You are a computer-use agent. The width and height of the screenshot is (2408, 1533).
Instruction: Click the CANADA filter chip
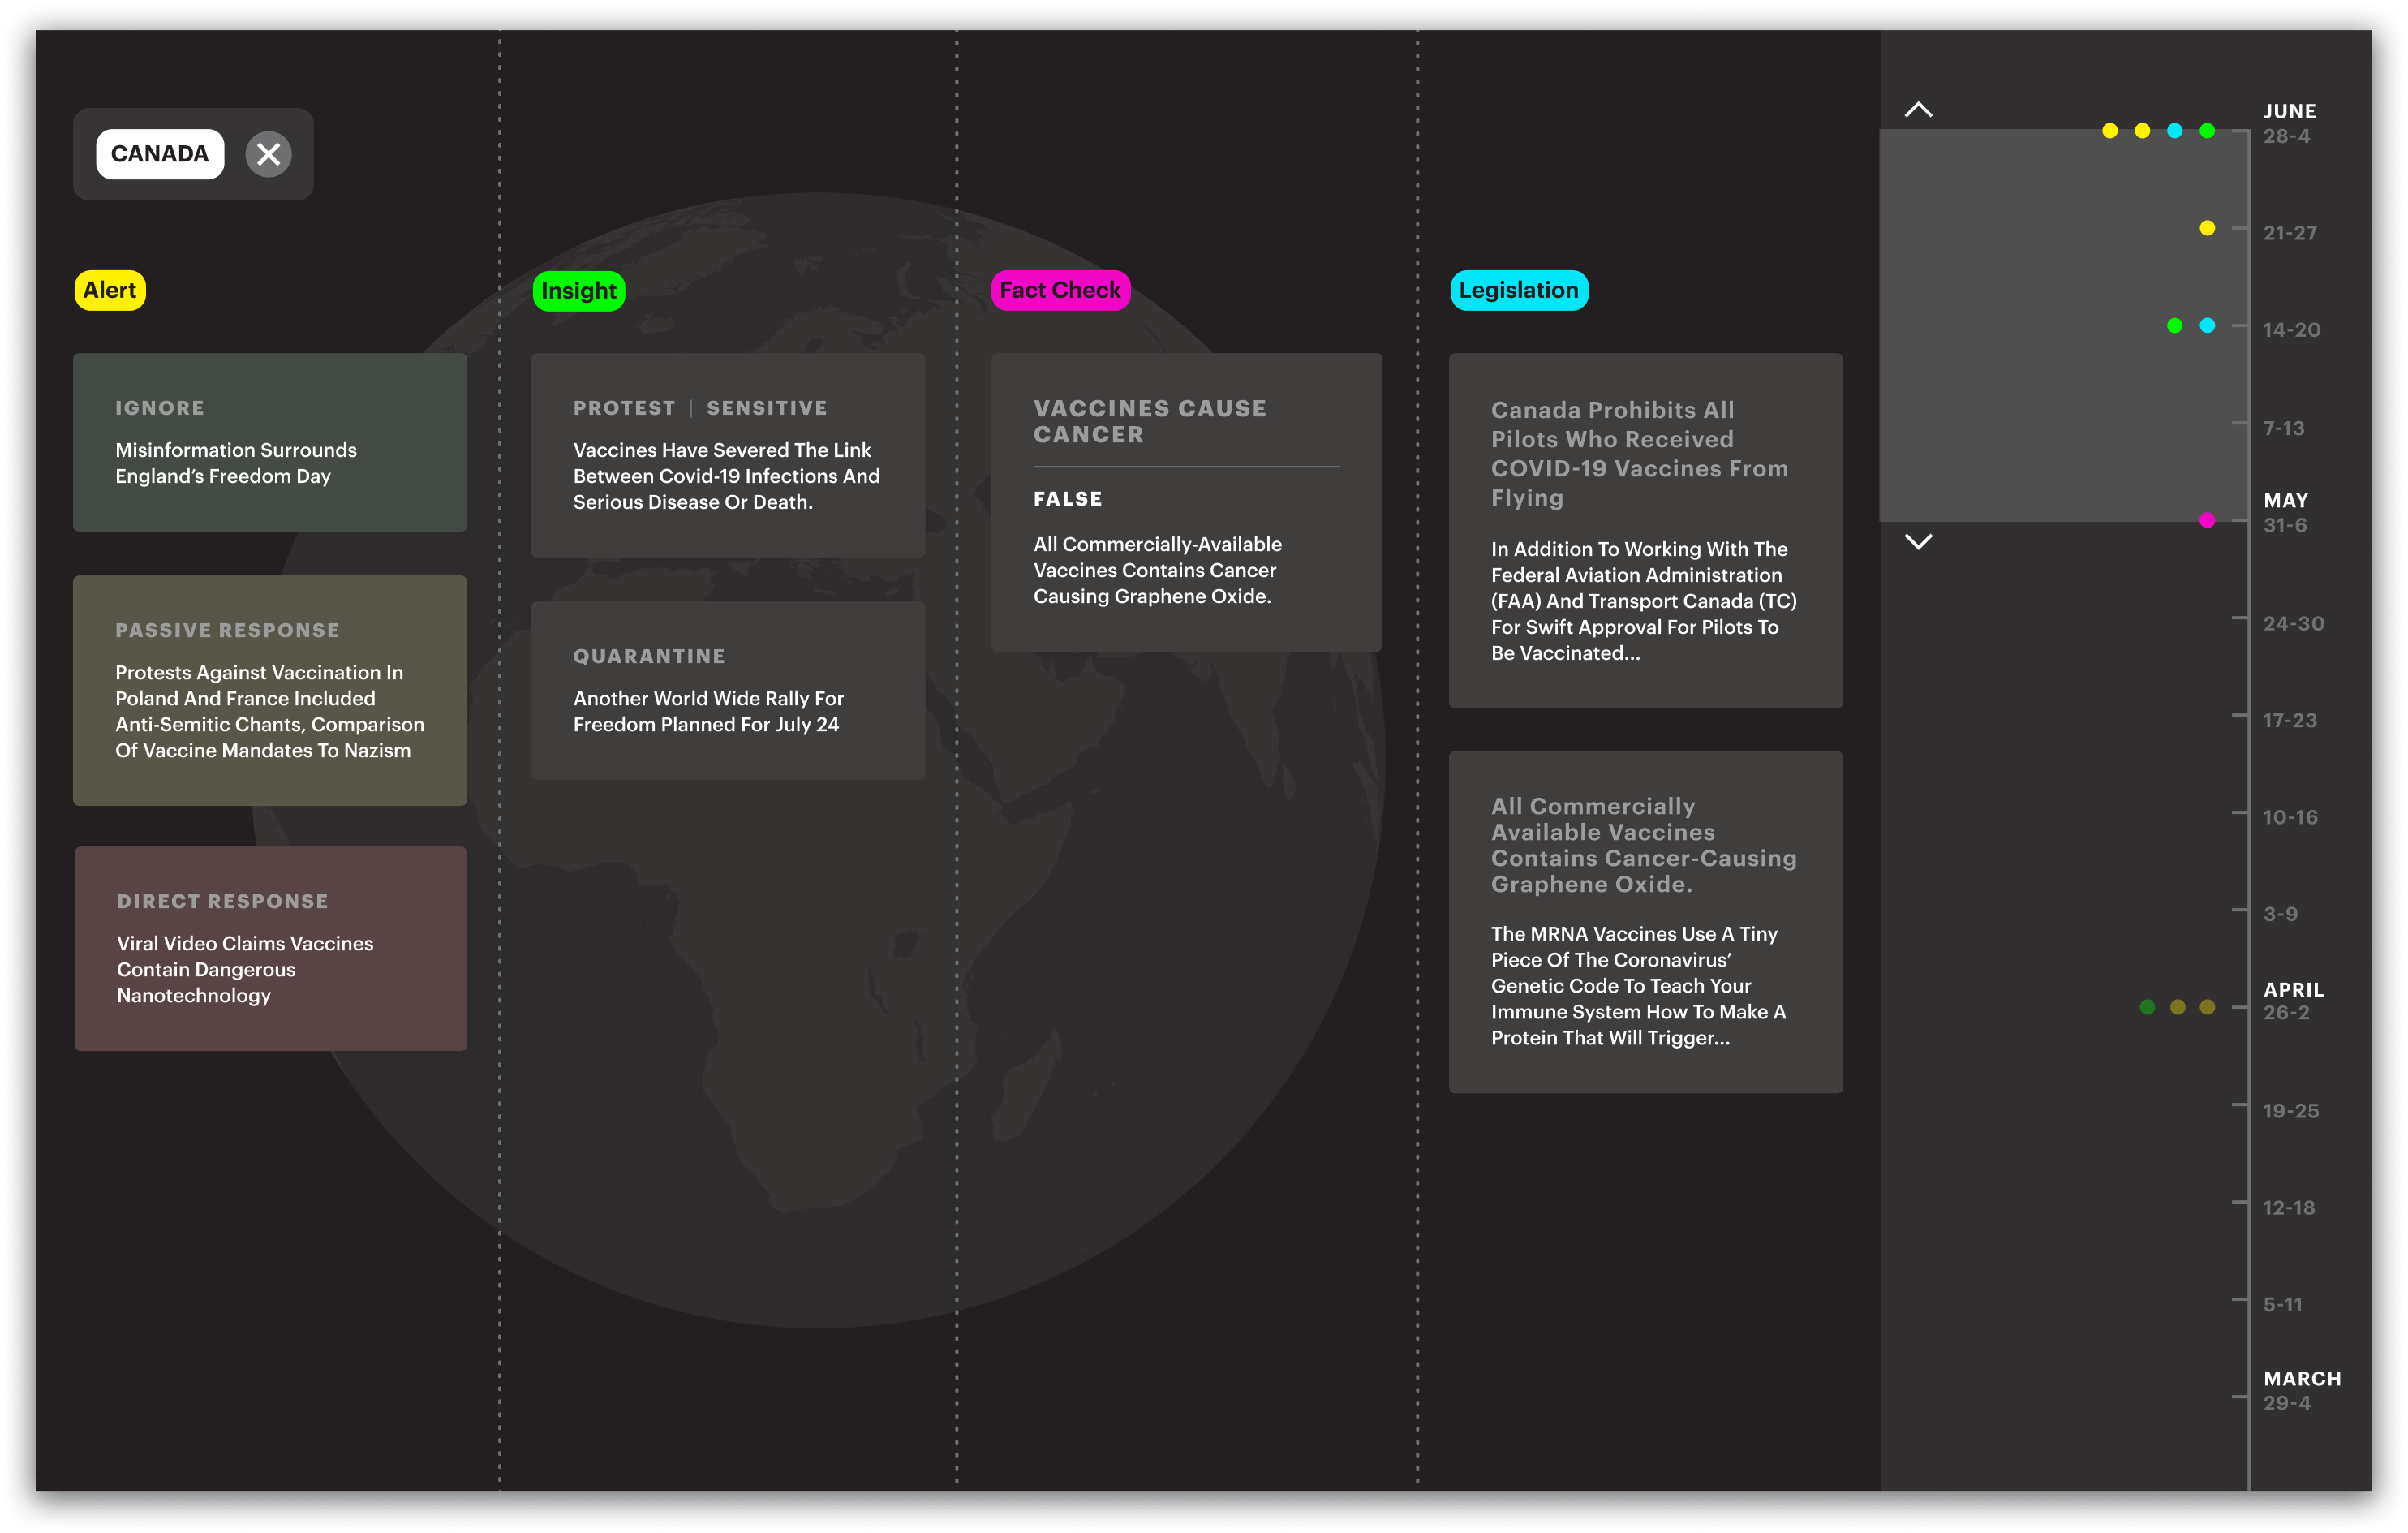[160, 154]
